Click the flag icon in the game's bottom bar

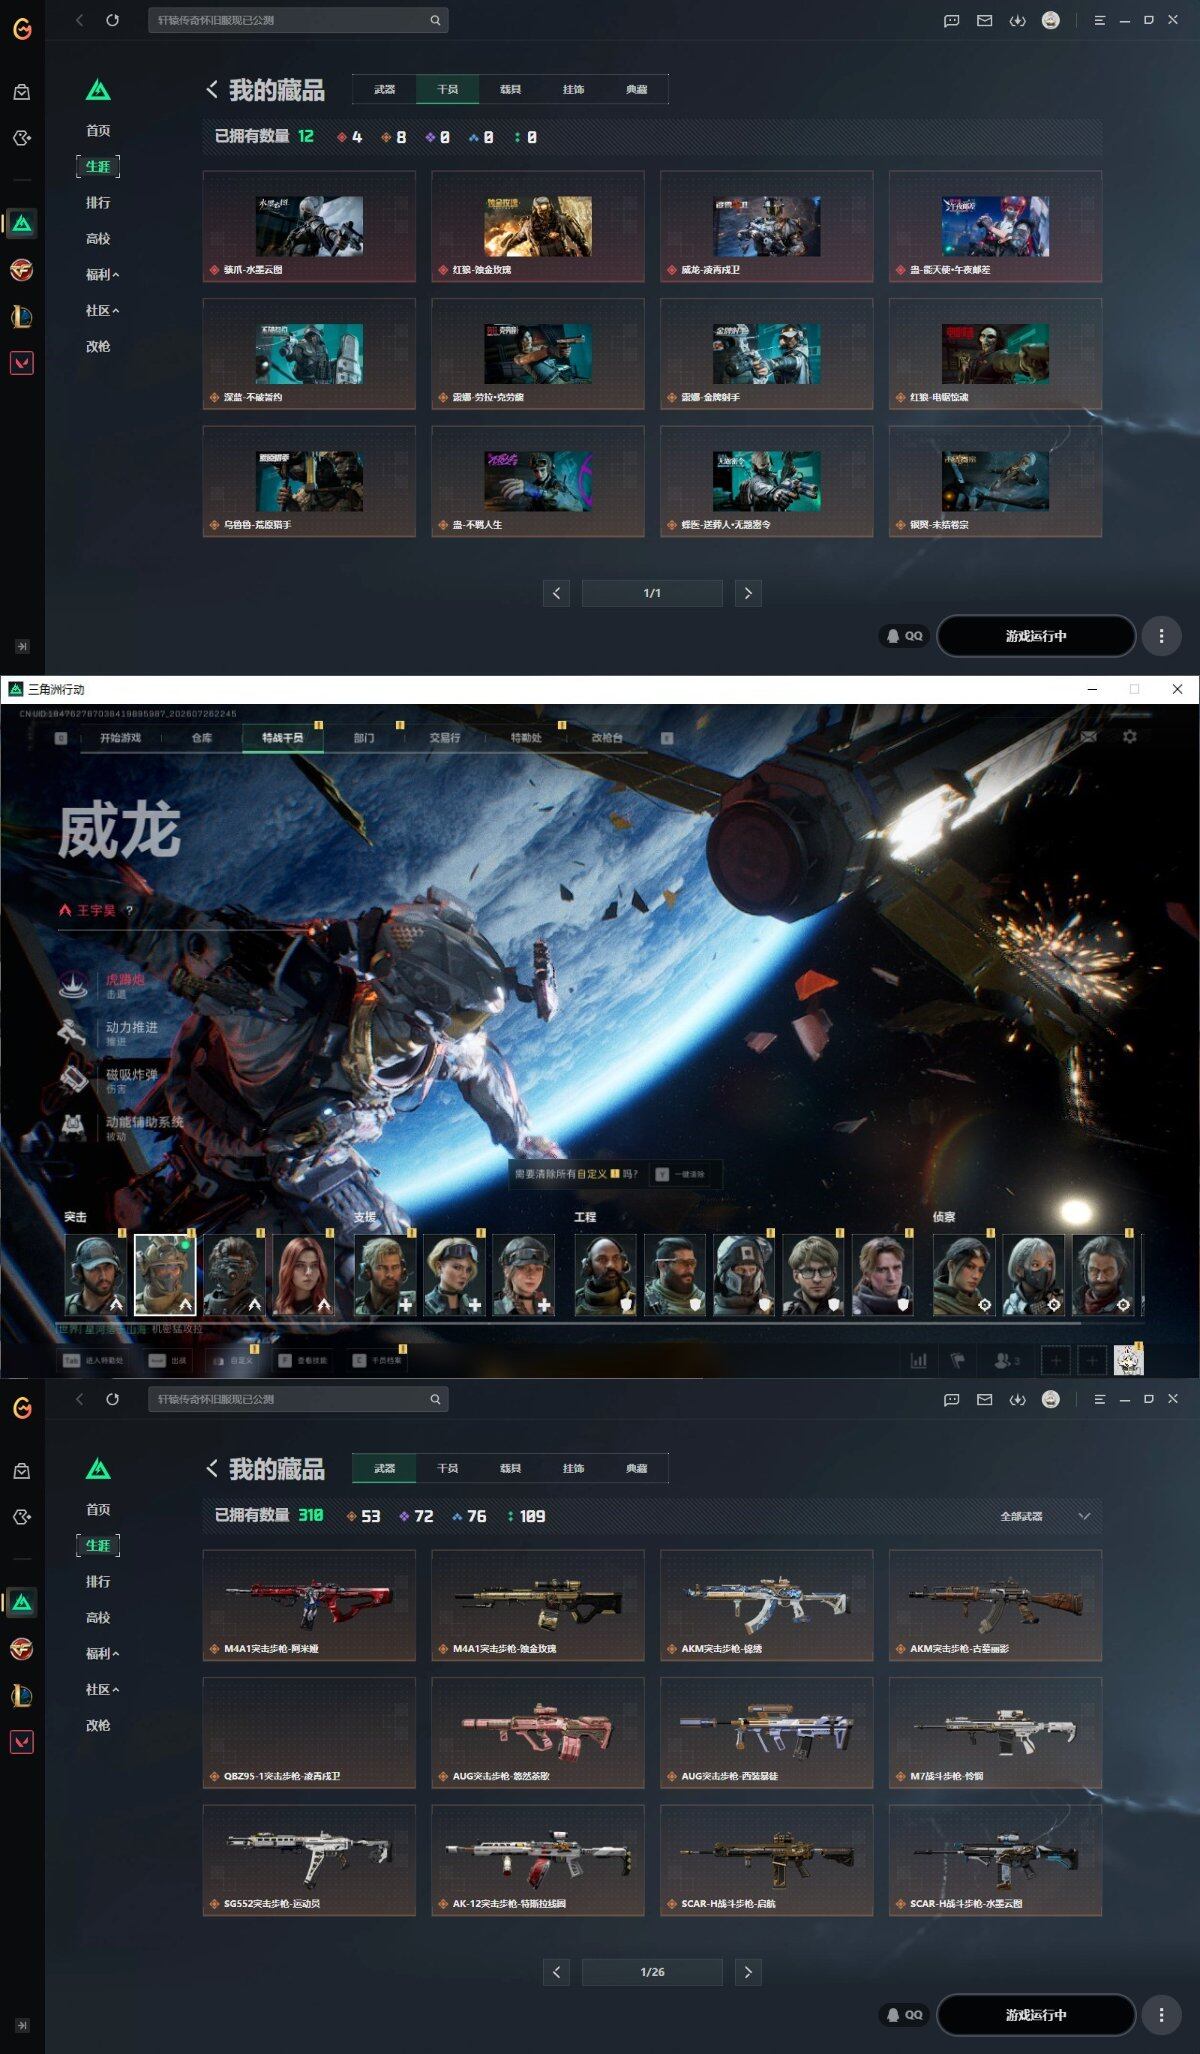pyautogui.click(x=958, y=1360)
